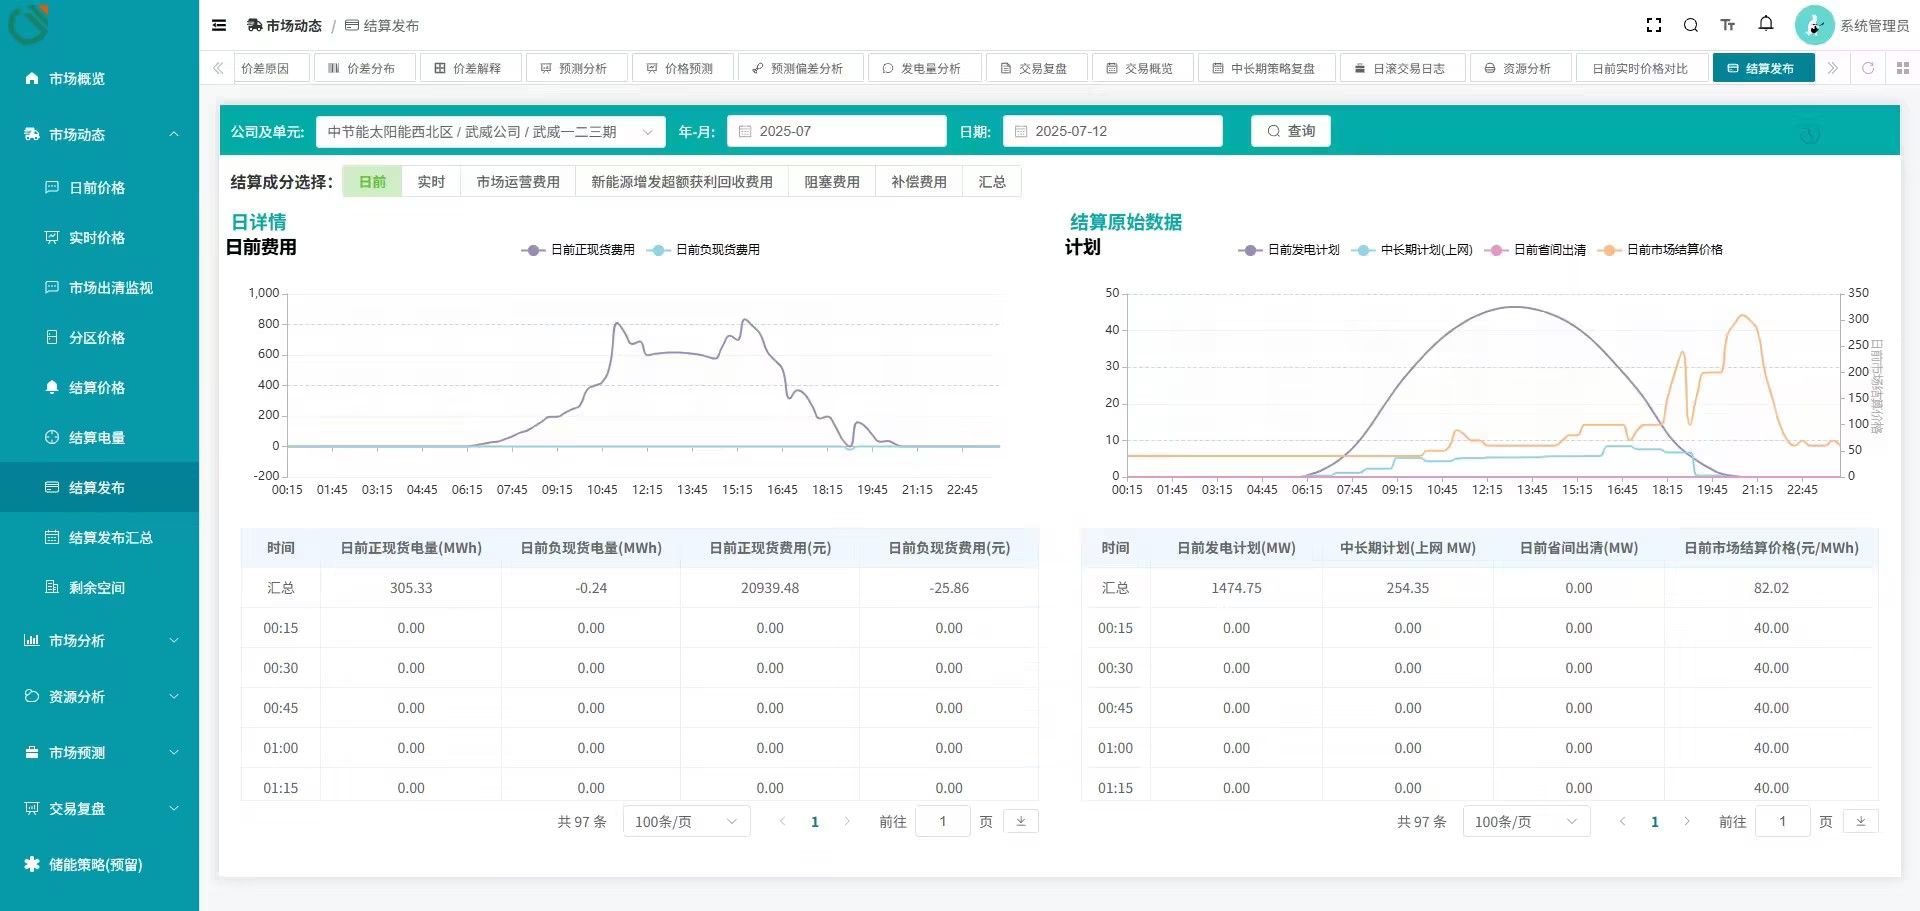Download the left table using the export icon
This screenshot has width=1920, height=911.
pyautogui.click(x=1021, y=821)
